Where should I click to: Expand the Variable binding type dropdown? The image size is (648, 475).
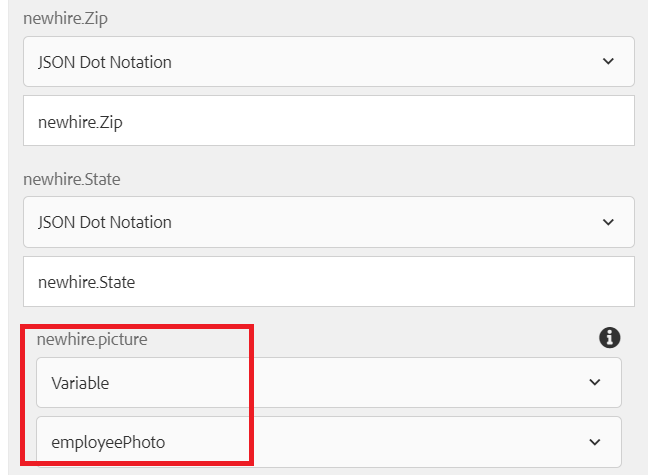point(329,382)
